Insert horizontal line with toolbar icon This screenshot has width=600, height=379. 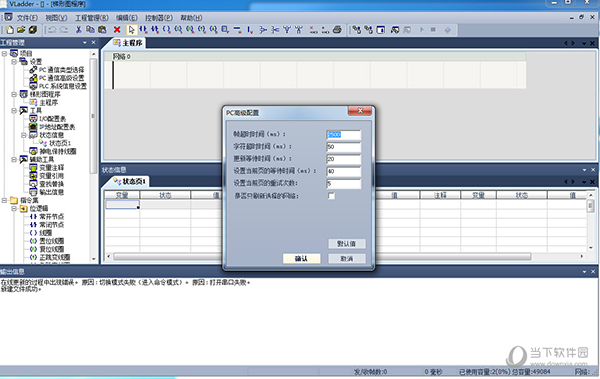coord(237,30)
